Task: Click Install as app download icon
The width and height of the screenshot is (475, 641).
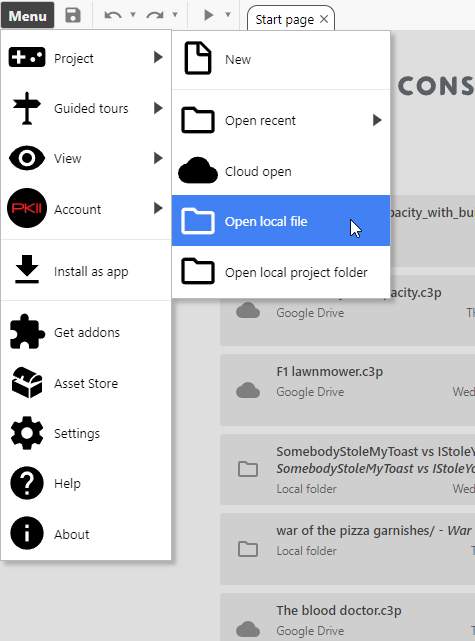Action: [27, 269]
